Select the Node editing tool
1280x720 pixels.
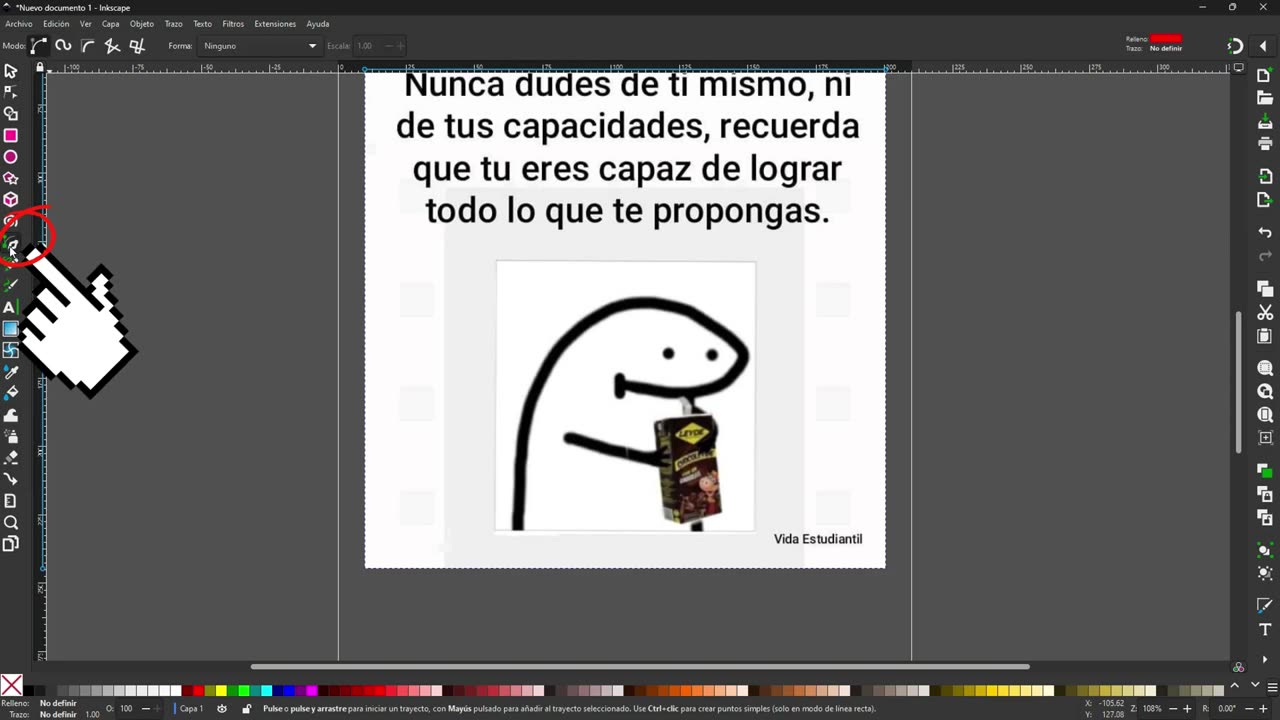tap(11, 92)
